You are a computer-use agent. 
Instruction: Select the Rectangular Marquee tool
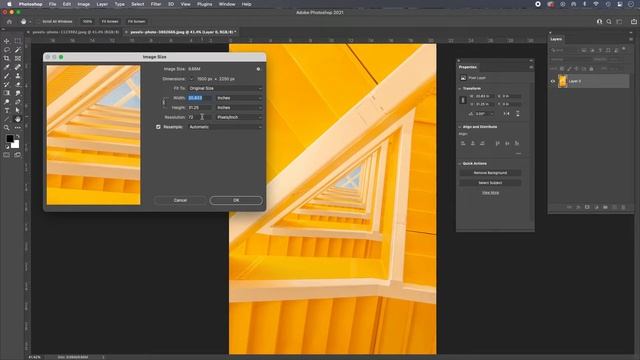click(x=18, y=41)
